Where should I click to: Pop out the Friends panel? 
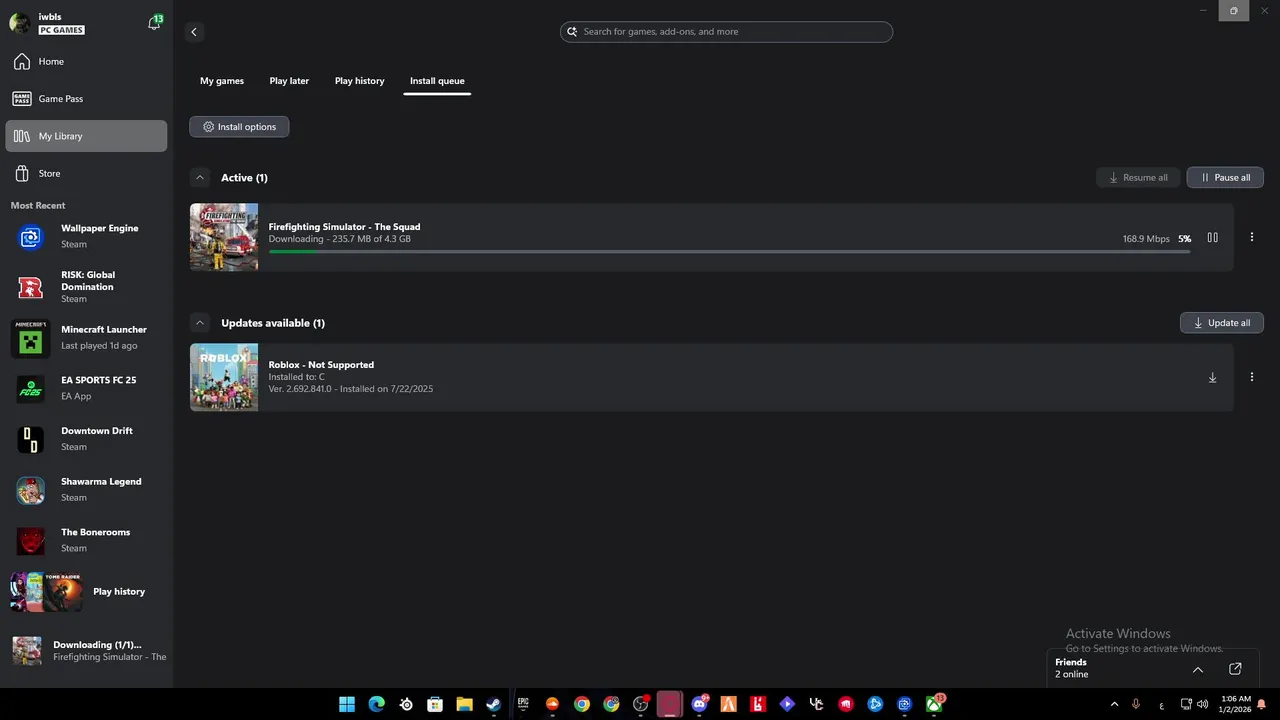(x=1235, y=669)
